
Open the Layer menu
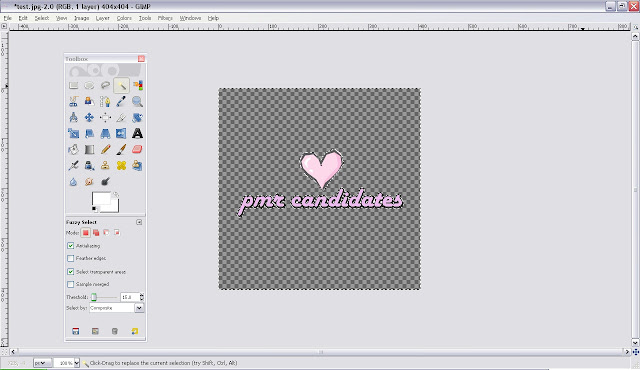click(102, 18)
